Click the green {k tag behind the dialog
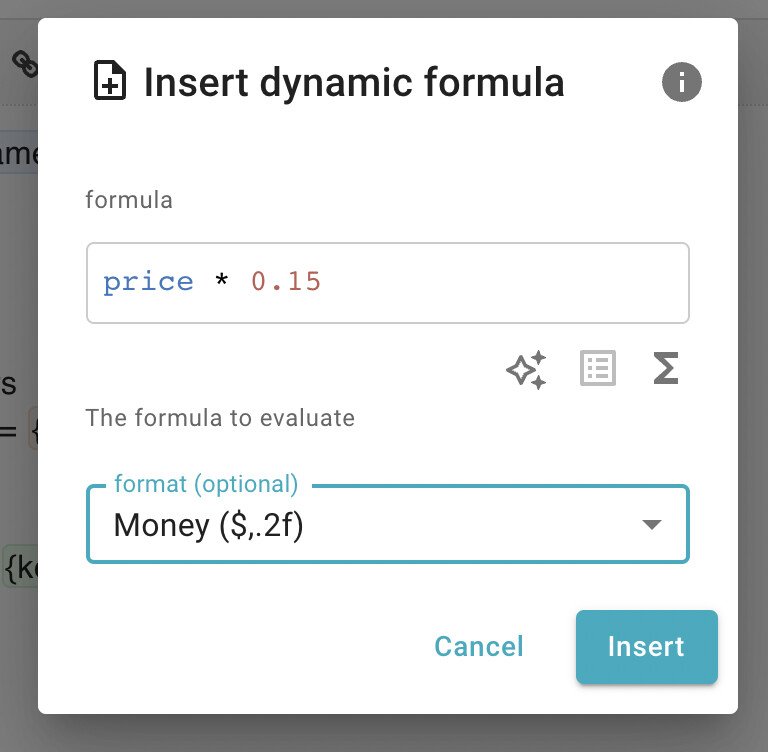Image resolution: width=768 pixels, height=752 pixels. (20, 566)
